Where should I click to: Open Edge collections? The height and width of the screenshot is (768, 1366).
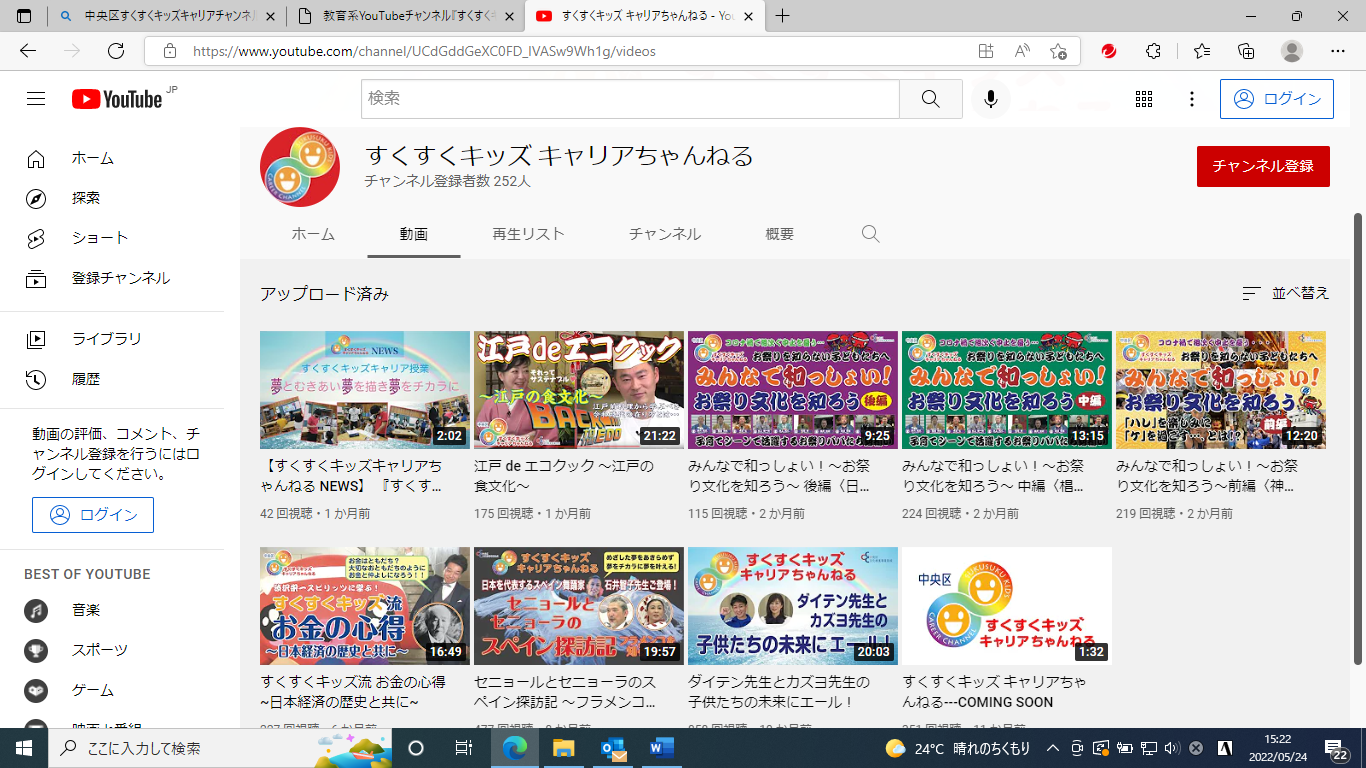tap(1246, 51)
